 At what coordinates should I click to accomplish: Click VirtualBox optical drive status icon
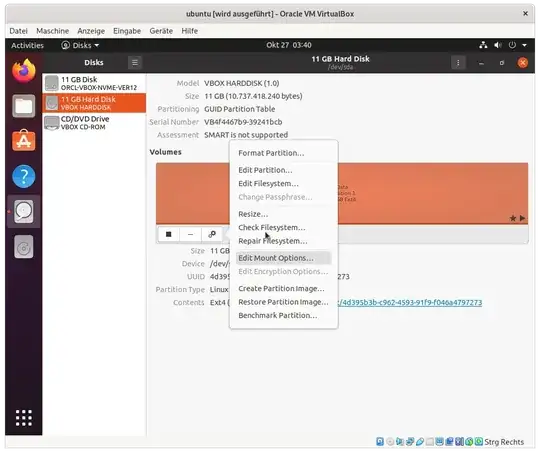(x=390, y=441)
